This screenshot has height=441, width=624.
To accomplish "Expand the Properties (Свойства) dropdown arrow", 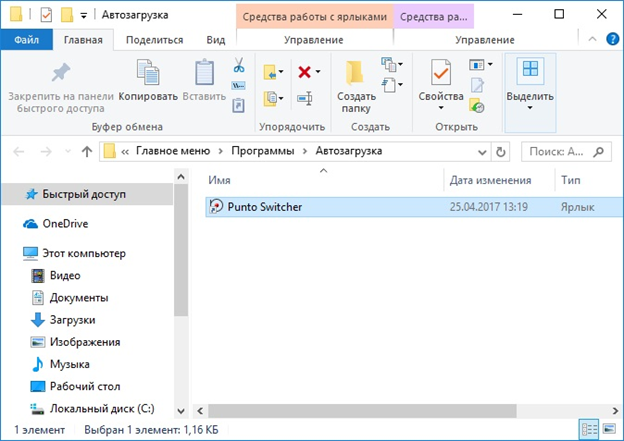I will [x=441, y=108].
